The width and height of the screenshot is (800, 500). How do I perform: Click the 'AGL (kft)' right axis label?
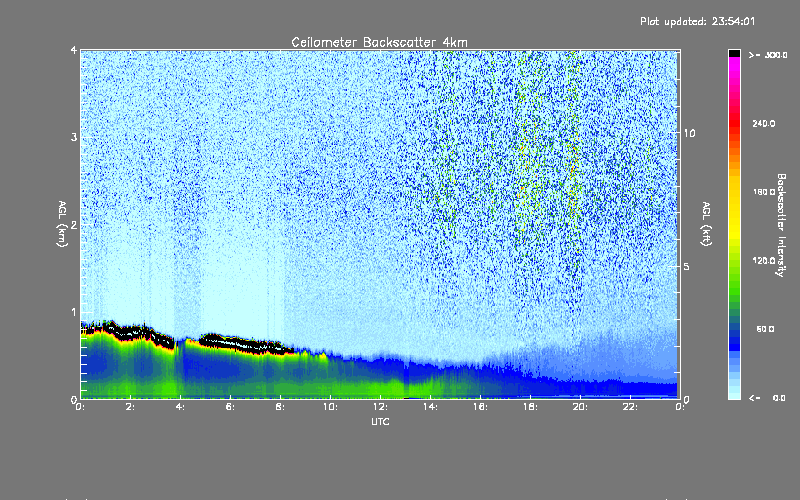[x=707, y=224]
